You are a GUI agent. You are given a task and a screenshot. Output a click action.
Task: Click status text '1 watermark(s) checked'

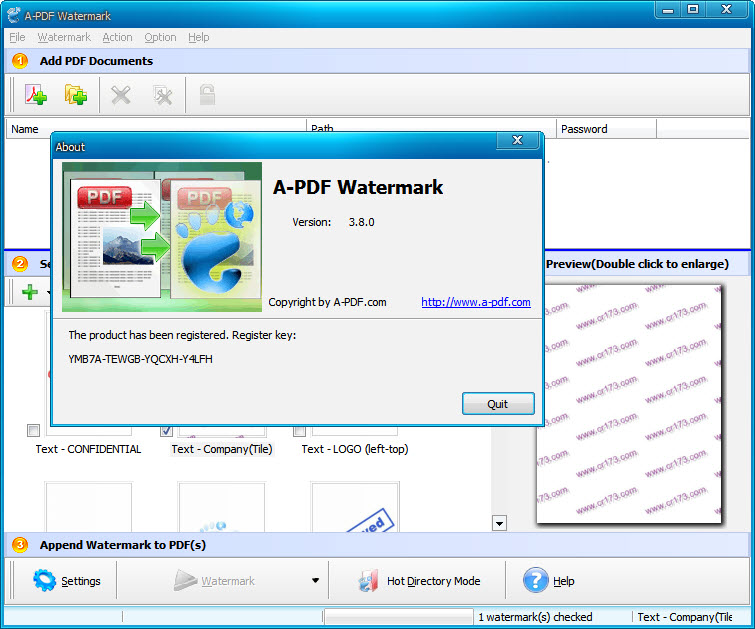point(534,617)
